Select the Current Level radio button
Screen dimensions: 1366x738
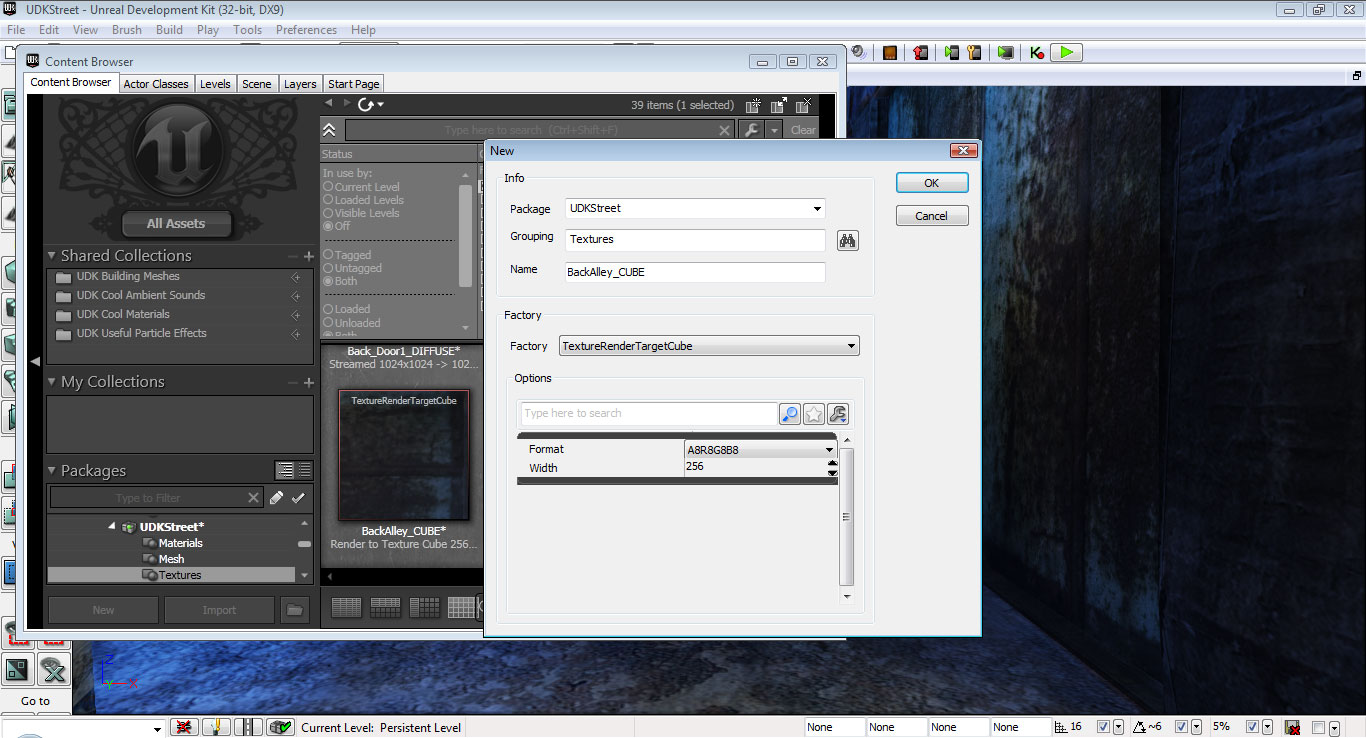pos(328,187)
